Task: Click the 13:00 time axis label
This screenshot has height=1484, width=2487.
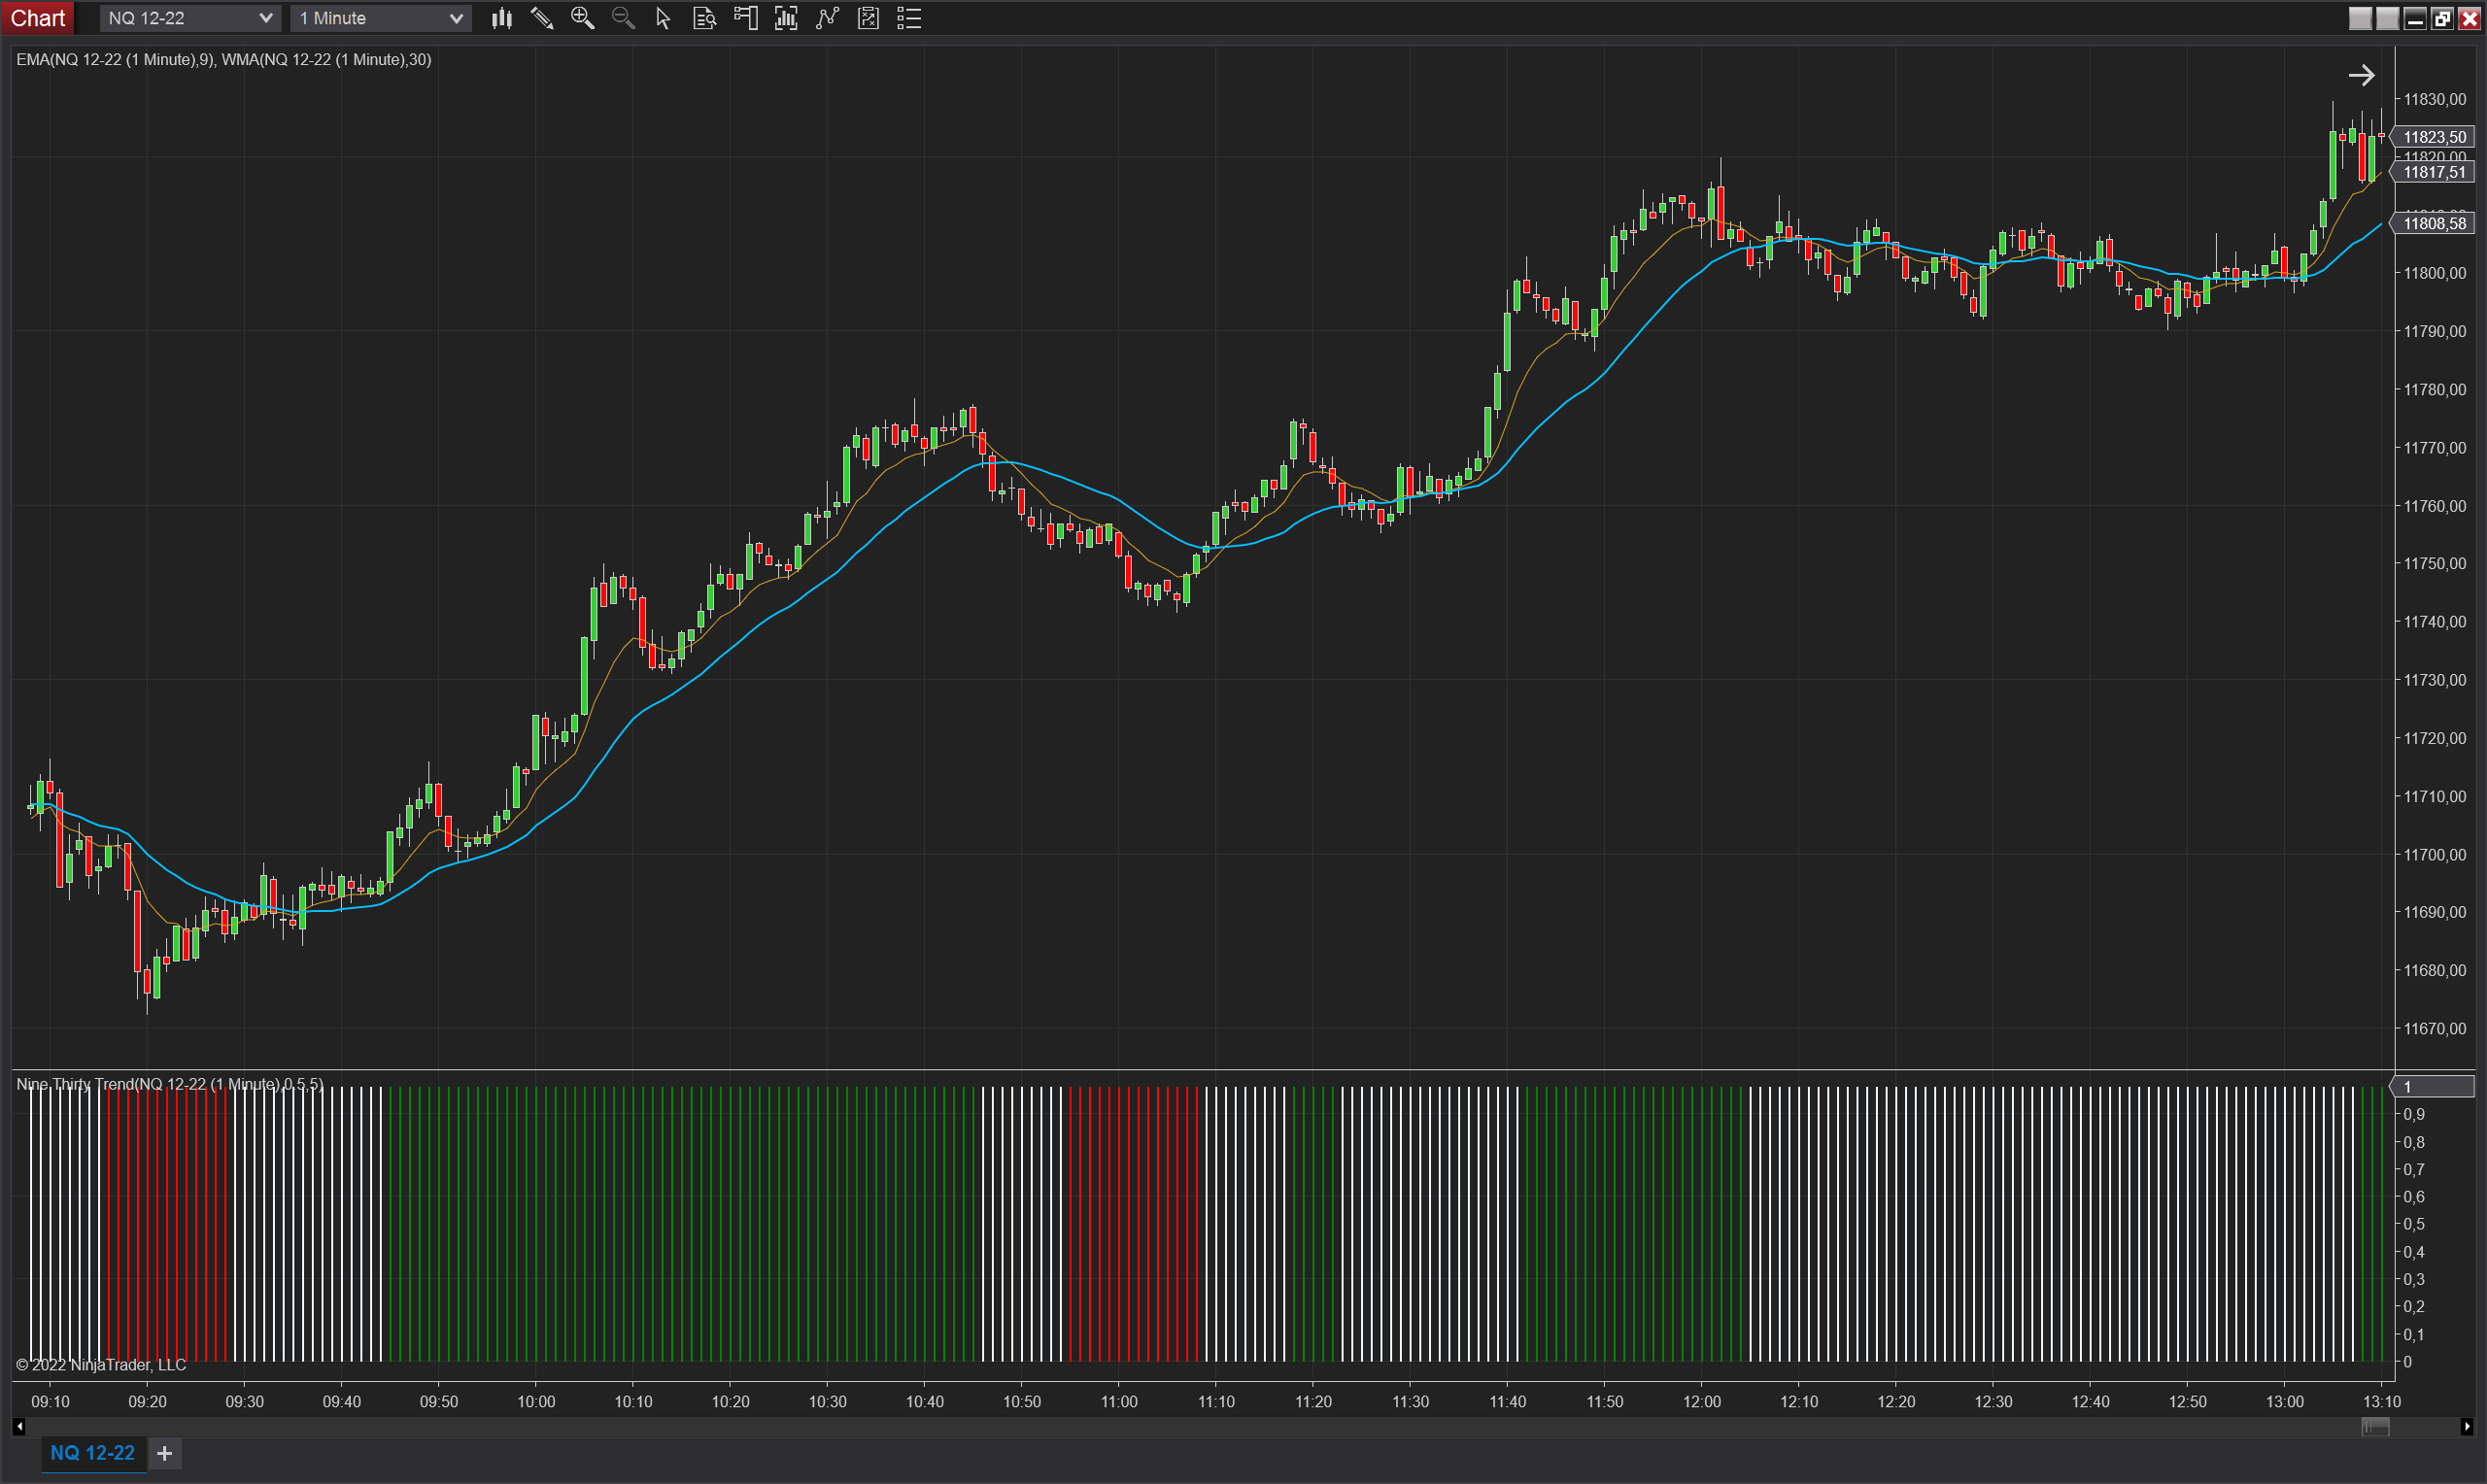Action: (2285, 1402)
